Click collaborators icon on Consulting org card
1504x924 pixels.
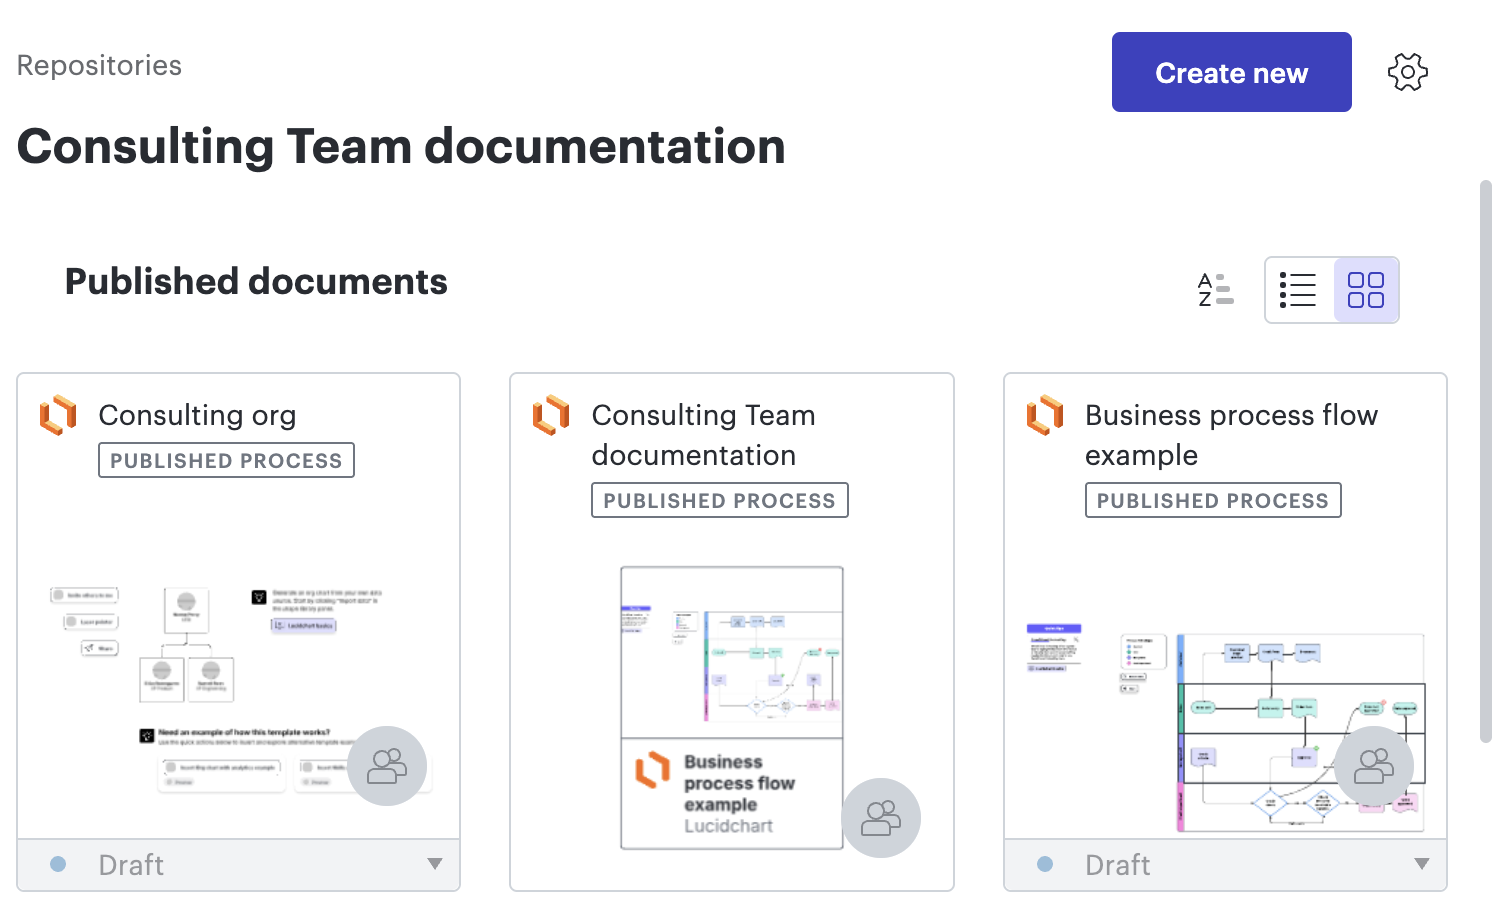(388, 765)
